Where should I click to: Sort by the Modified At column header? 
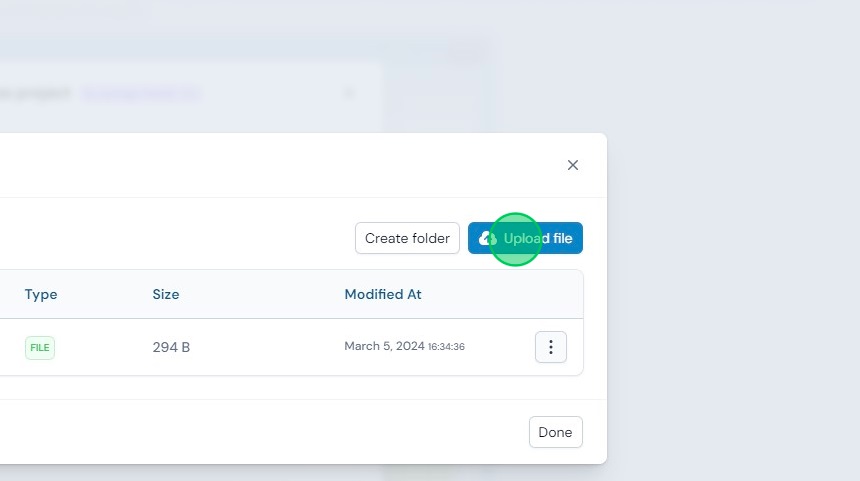(383, 295)
